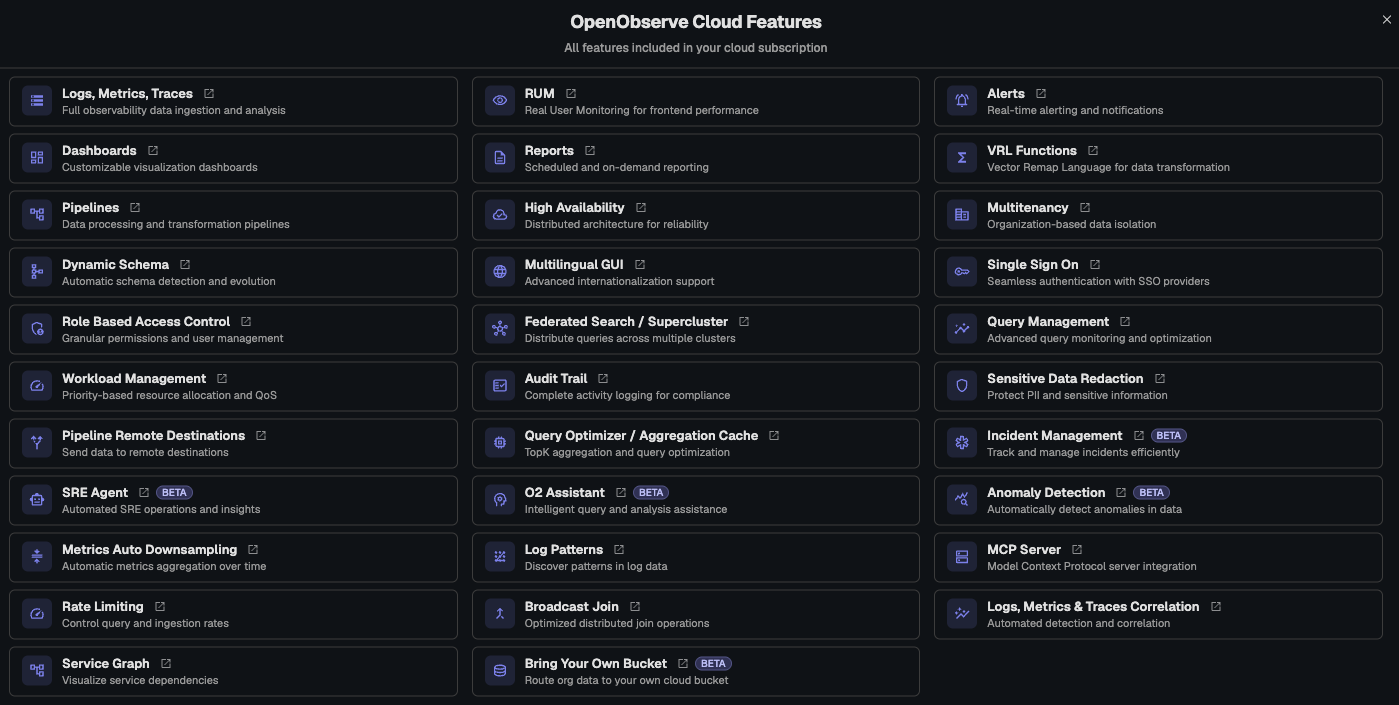Click the Federated Search cluster icon

click(500, 329)
